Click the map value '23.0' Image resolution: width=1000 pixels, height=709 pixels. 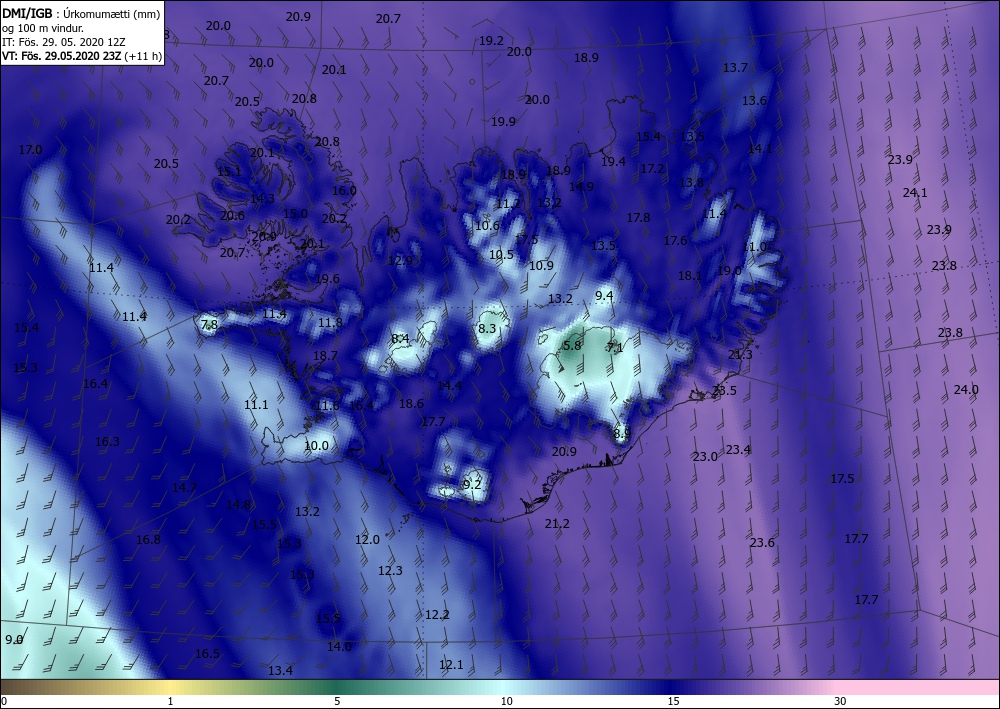(705, 457)
